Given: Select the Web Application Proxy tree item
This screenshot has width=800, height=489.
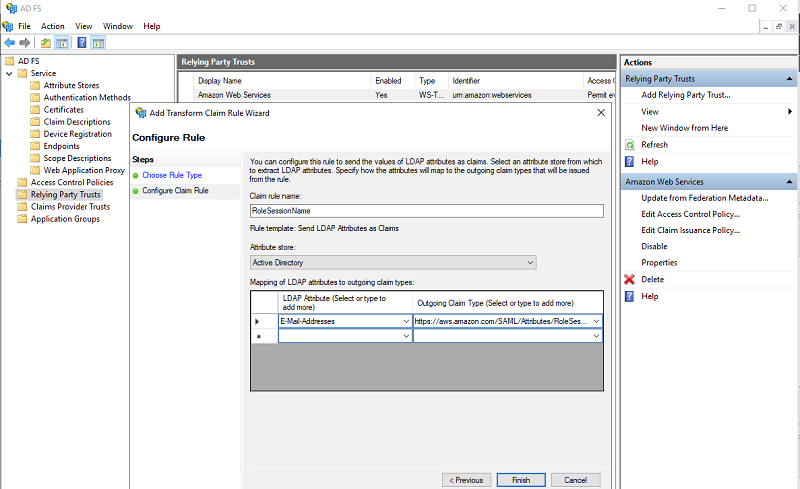Looking at the screenshot, I should click(x=84, y=170).
